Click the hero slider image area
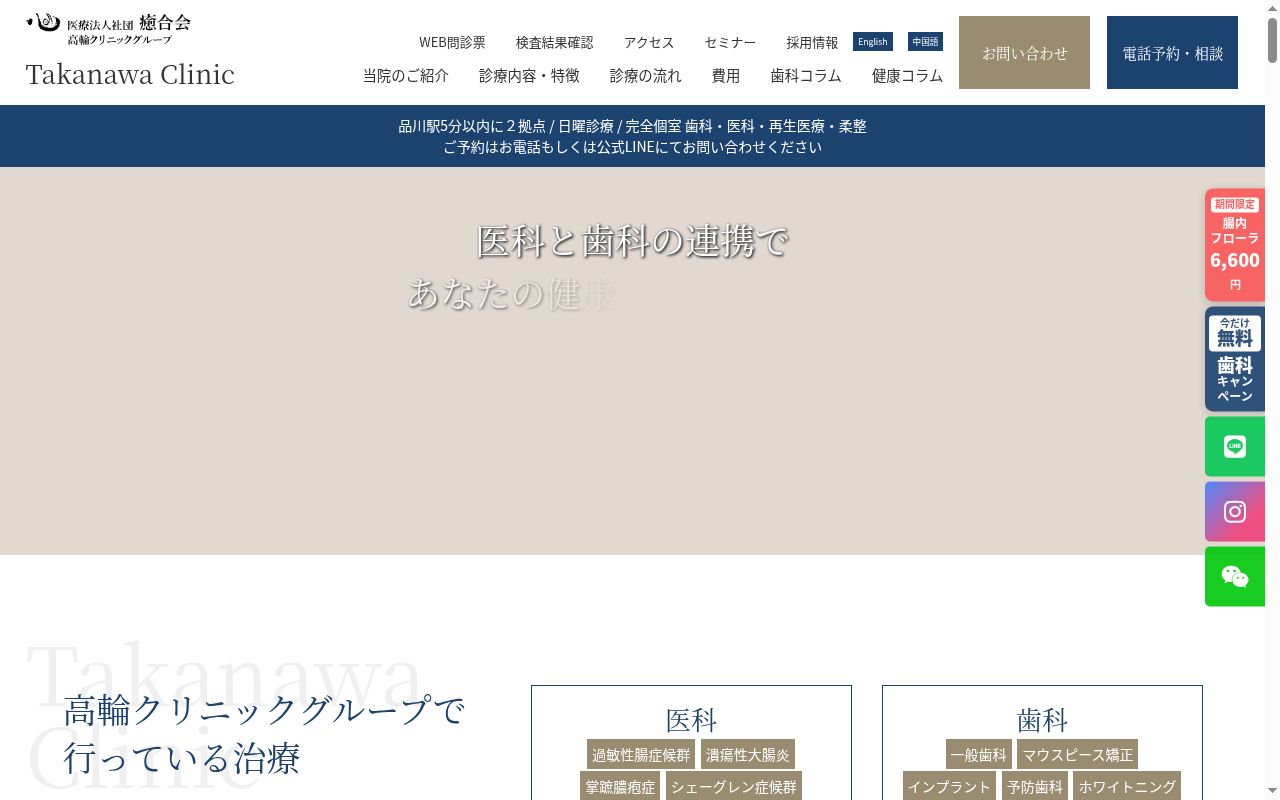The height and width of the screenshot is (800, 1280). pos(632,361)
